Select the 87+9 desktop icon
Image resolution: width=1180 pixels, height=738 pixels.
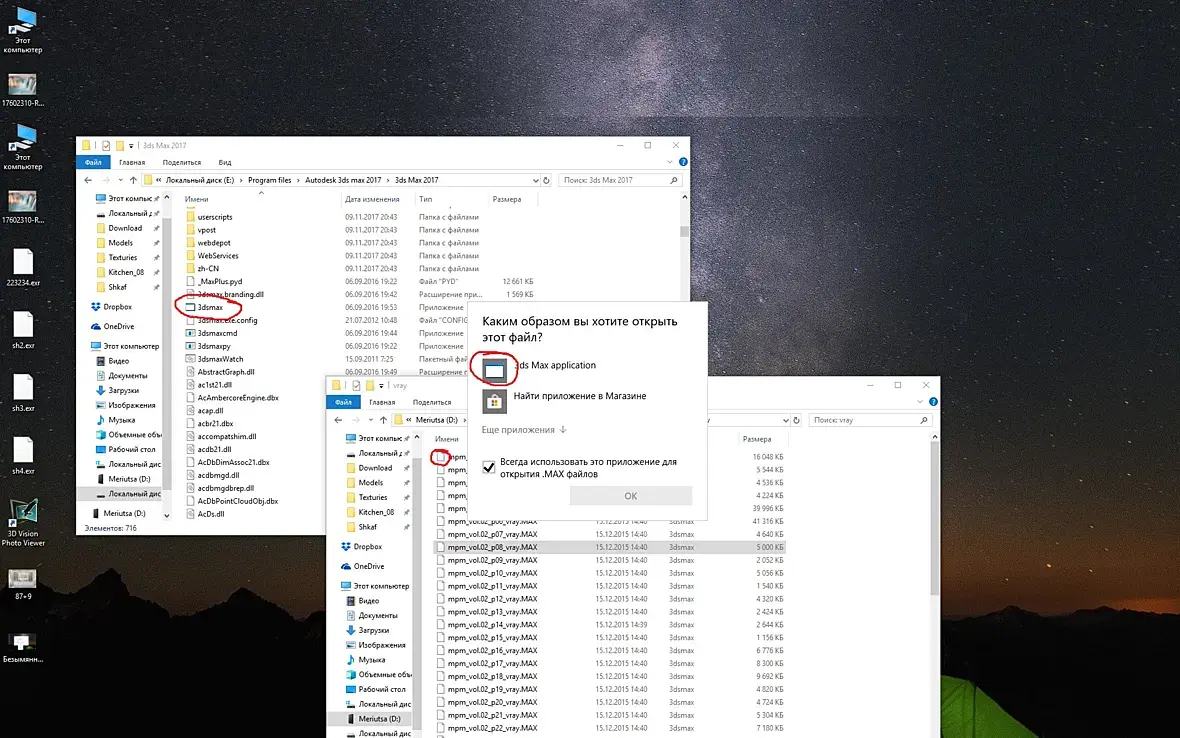pos(23,584)
